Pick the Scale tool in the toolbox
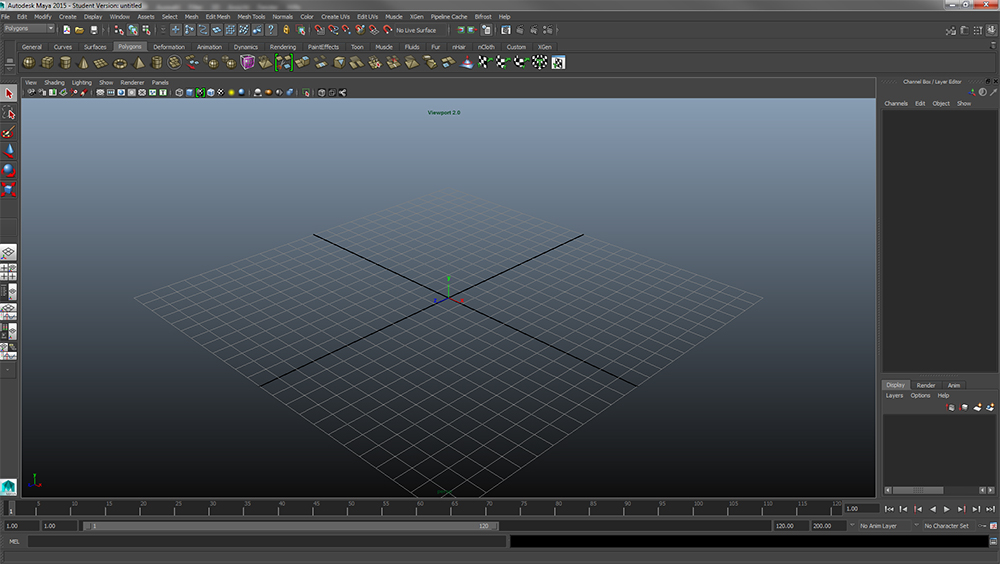Screen dimensions: 1000x564 [9, 189]
